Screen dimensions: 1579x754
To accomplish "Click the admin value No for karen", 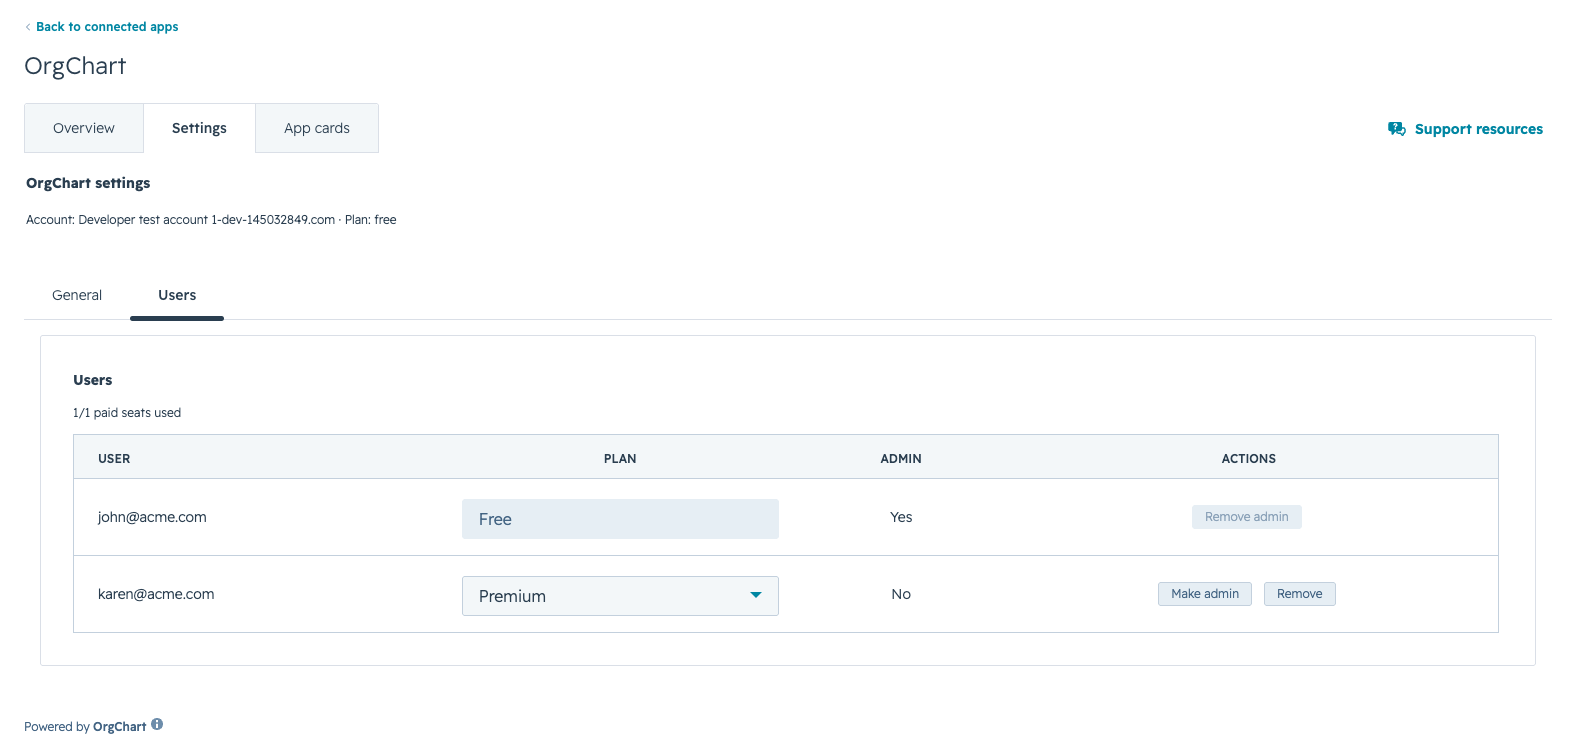I will coord(901,594).
